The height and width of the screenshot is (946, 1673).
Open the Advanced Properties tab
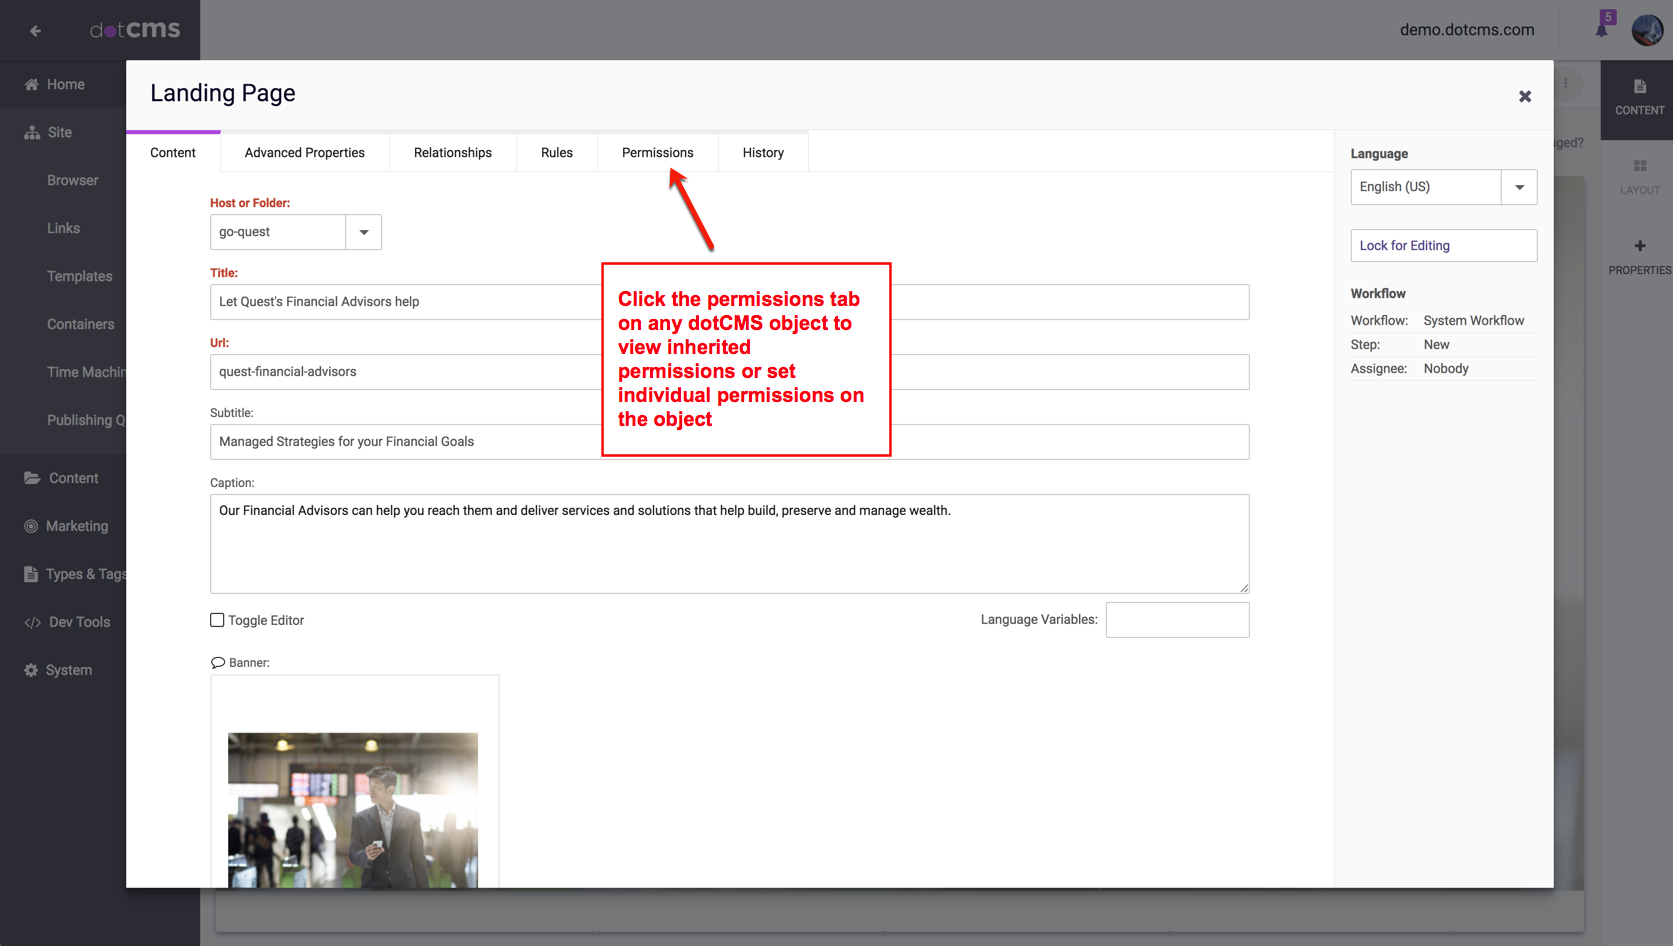pos(304,153)
